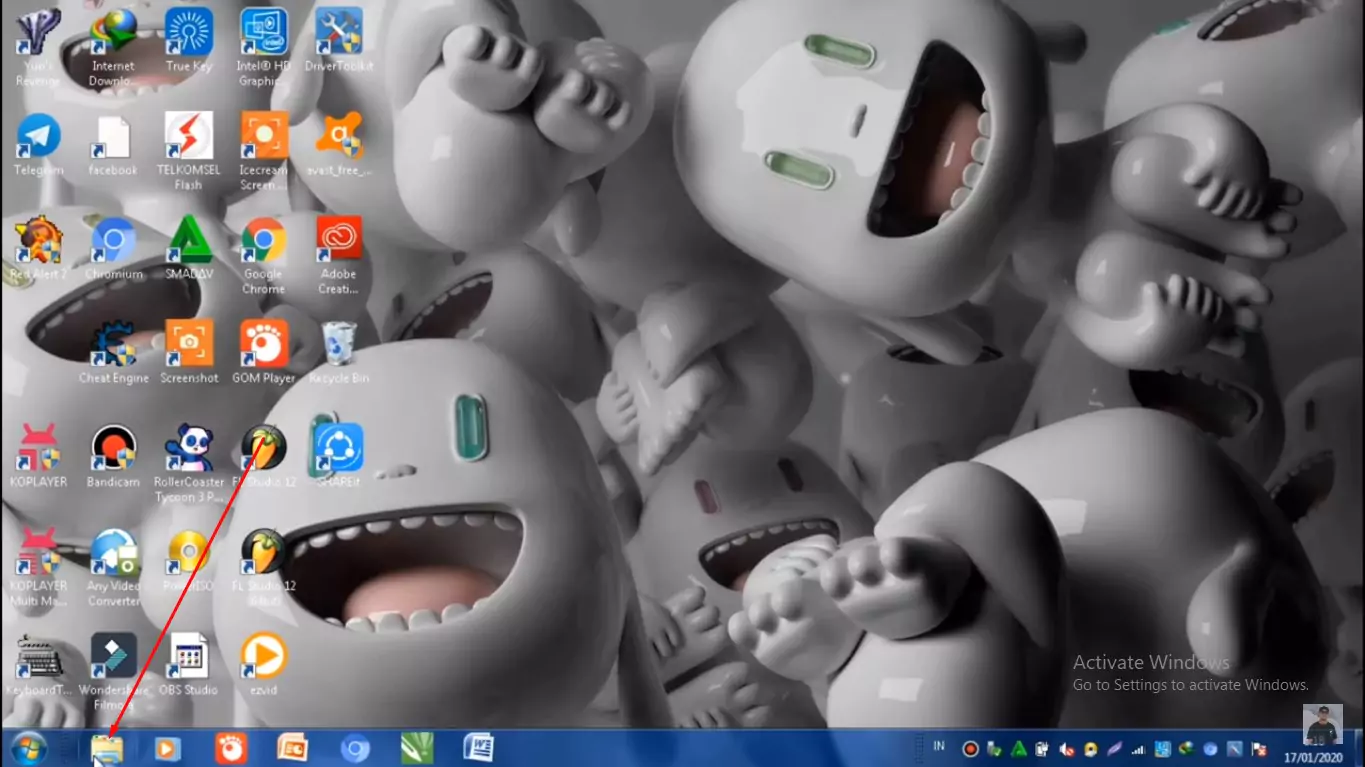Image resolution: width=1365 pixels, height=767 pixels.
Task: Select the Google Chrome desktop shortcut
Action: pos(264,256)
